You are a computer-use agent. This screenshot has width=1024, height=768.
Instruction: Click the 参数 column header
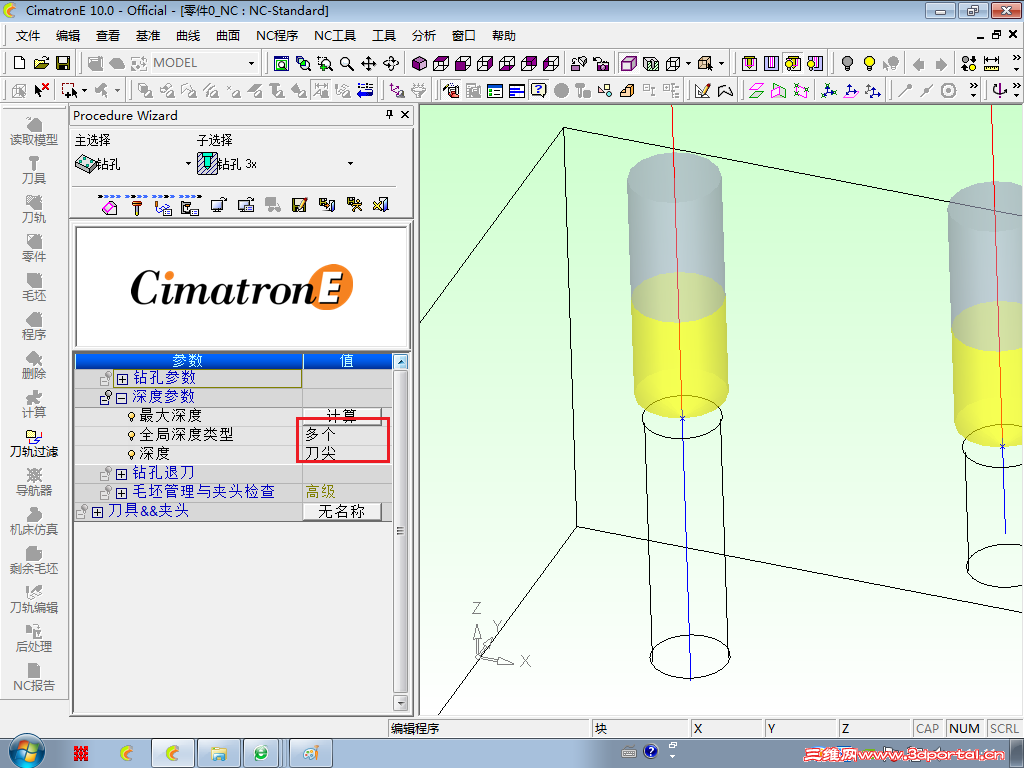click(189, 360)
